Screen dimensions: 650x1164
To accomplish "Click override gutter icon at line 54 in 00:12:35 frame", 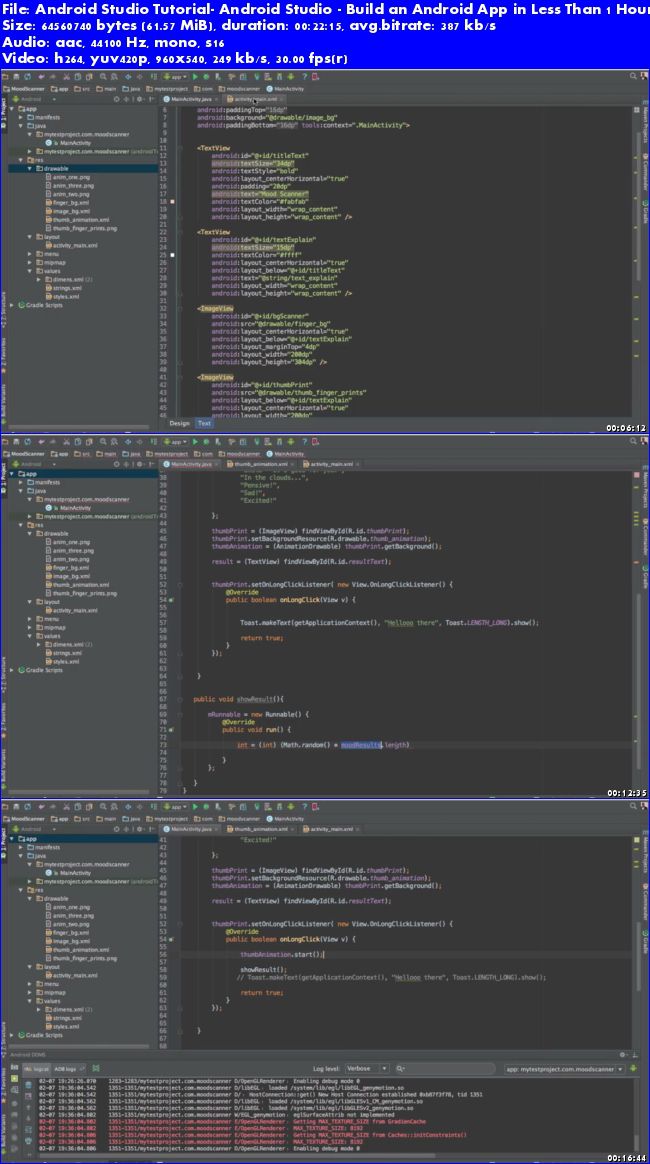I will click(172, 599).
